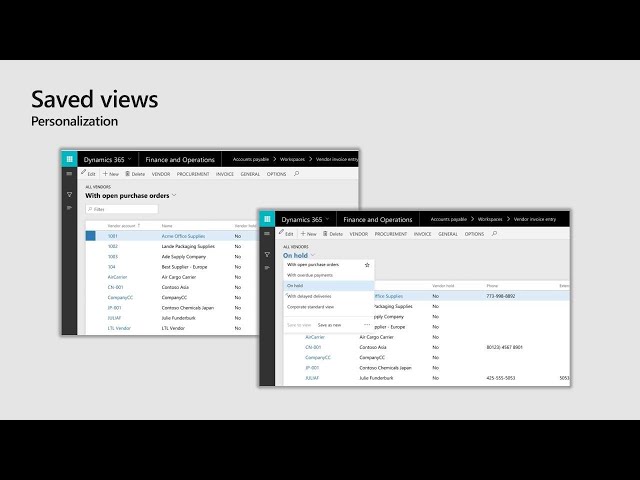
Task: Open hamburger navigation menu in the front window
Action: (x=267, y=233)
